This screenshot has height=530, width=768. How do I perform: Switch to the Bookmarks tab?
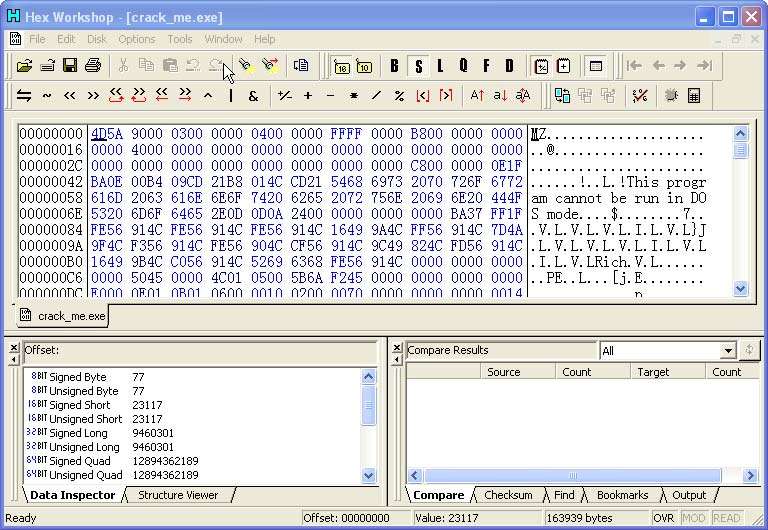click(622, 495)
